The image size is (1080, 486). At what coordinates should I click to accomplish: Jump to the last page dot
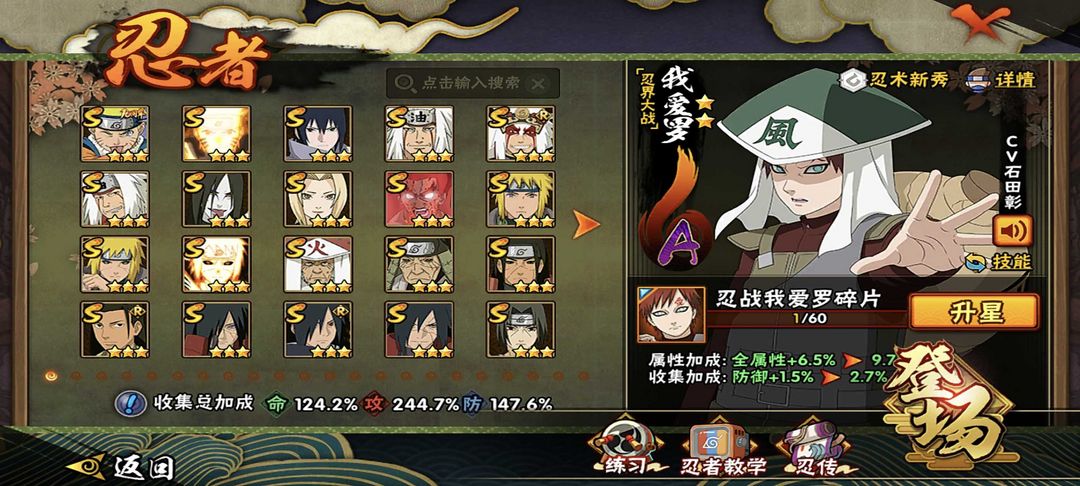(584, 376)
